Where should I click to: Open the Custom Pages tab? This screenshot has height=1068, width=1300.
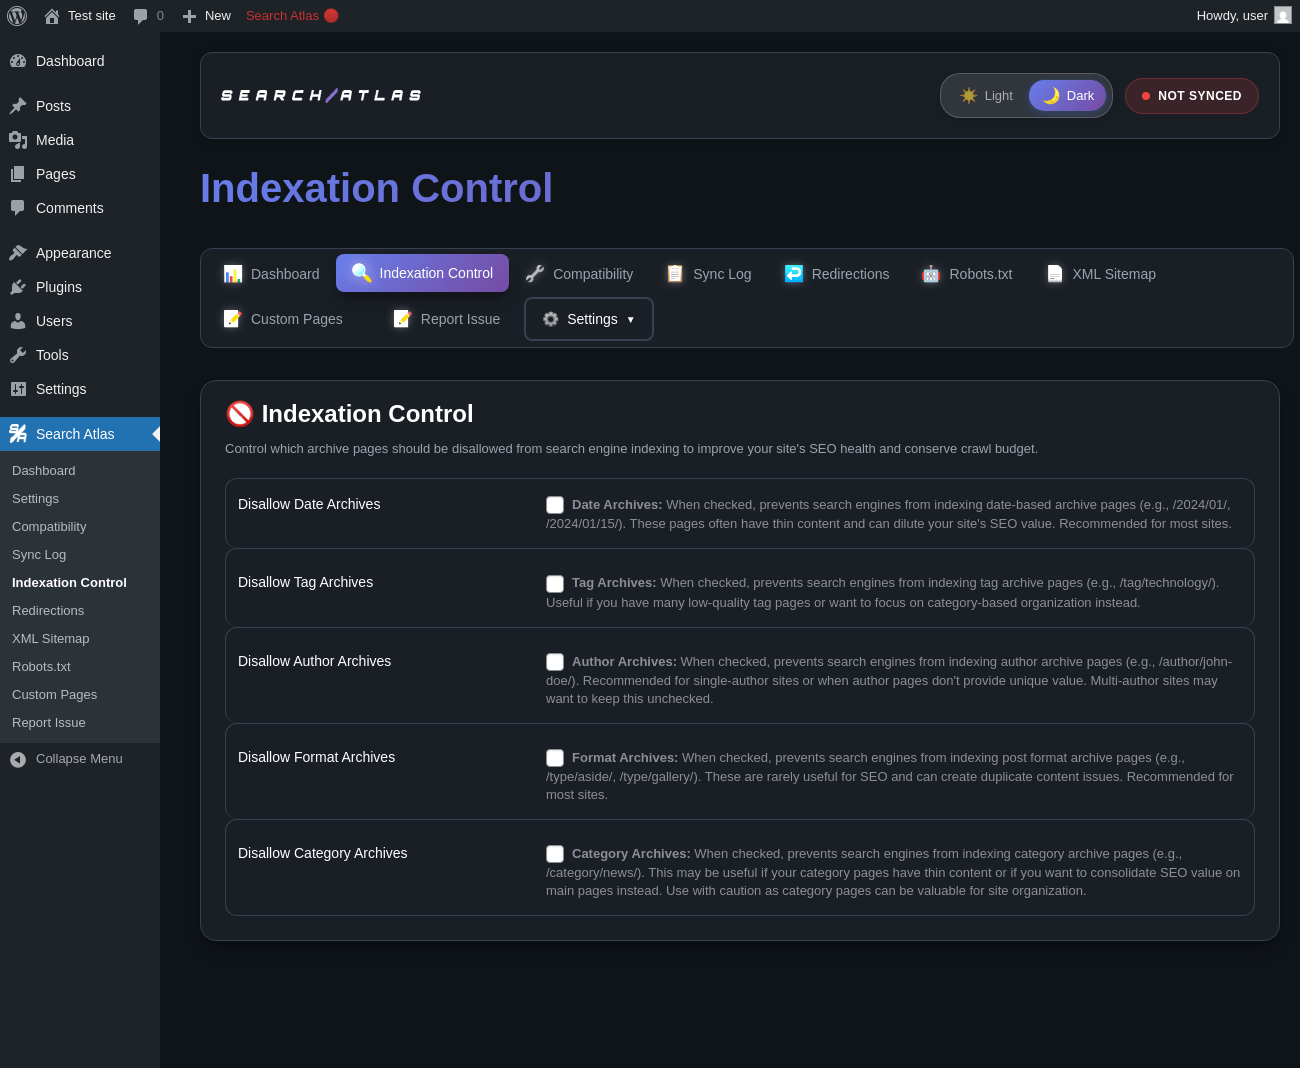283,319
